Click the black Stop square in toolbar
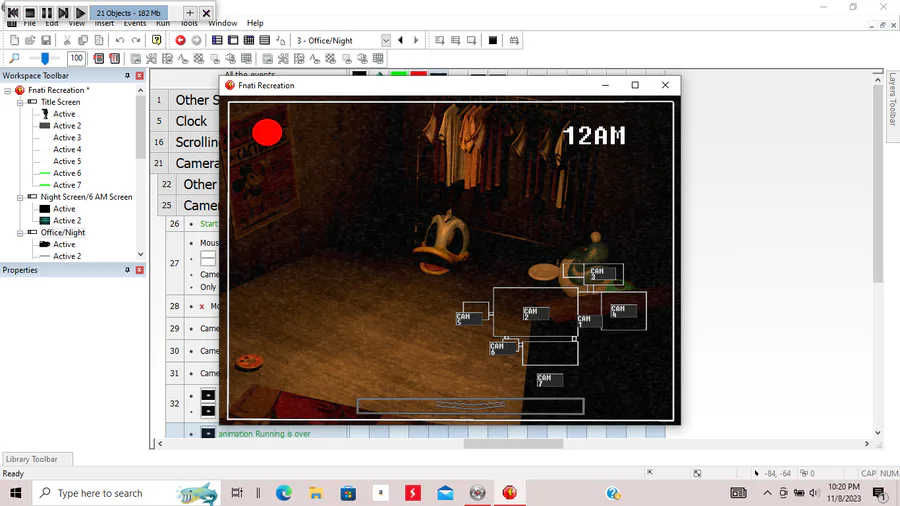The height and width of the screenshot is (506, 900). click(x=492, y=40)
